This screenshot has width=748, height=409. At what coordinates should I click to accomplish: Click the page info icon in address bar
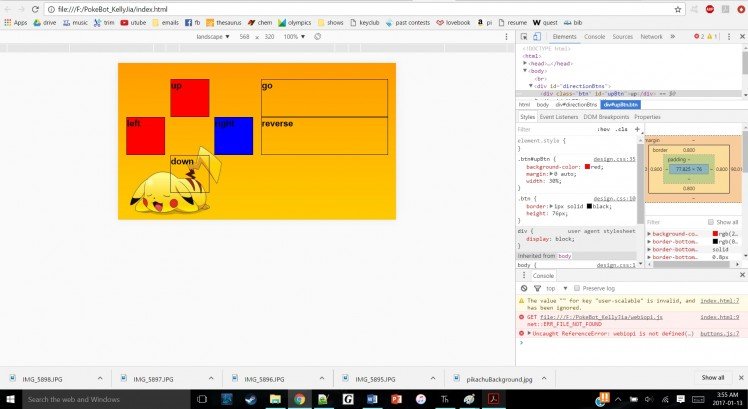[52, 9]
